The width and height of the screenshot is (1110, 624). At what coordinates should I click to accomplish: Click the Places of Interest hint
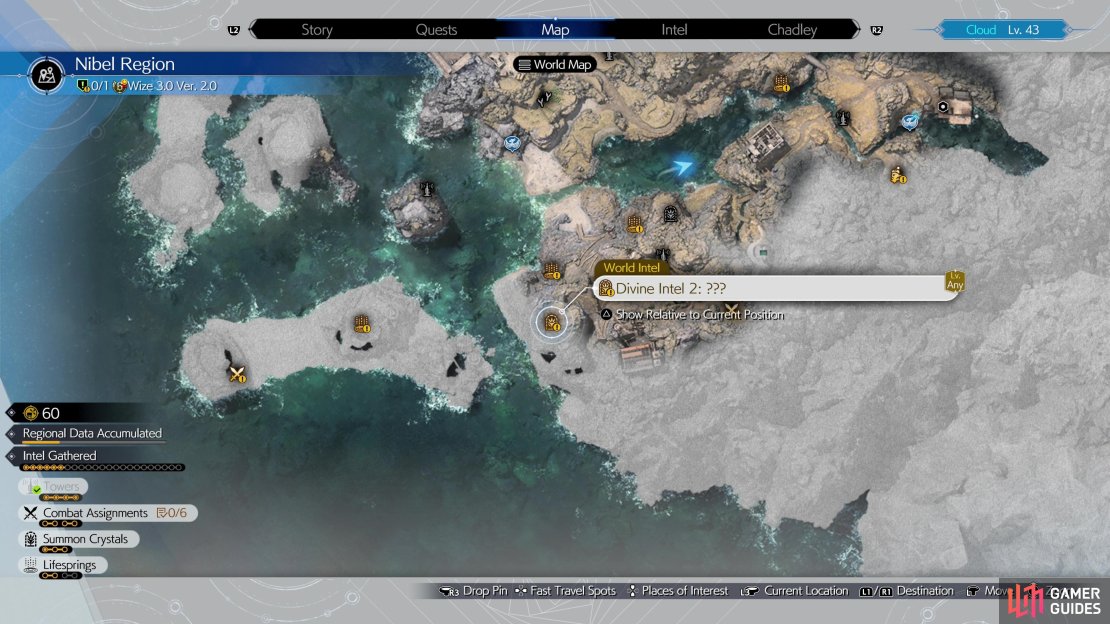pyautogui.click(x=678, y=591)
